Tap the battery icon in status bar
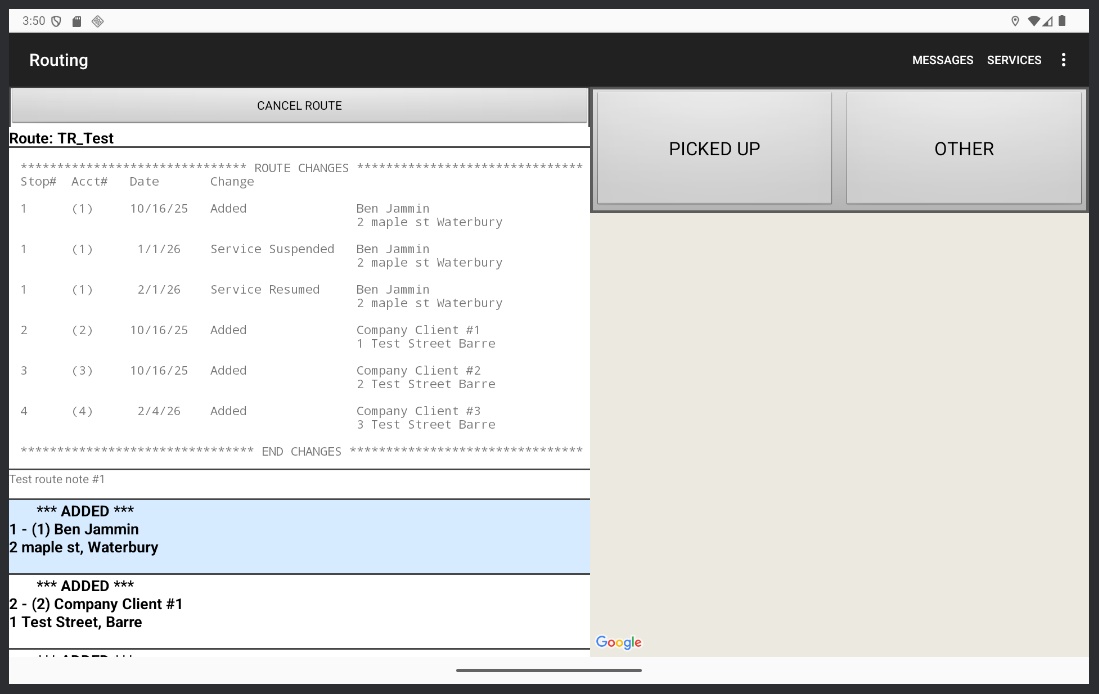The width and height of the screenshot is (1099, 694). pos(1062,21)
